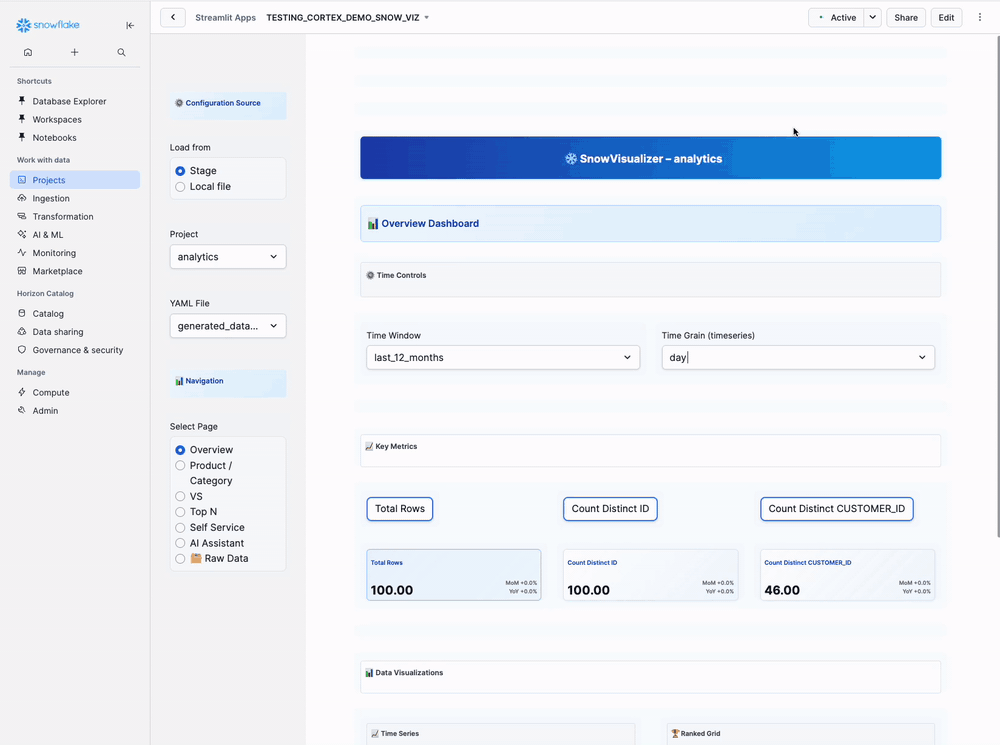Click the Share button
Screen dimensions: 1000x745
tap(905, 17)
